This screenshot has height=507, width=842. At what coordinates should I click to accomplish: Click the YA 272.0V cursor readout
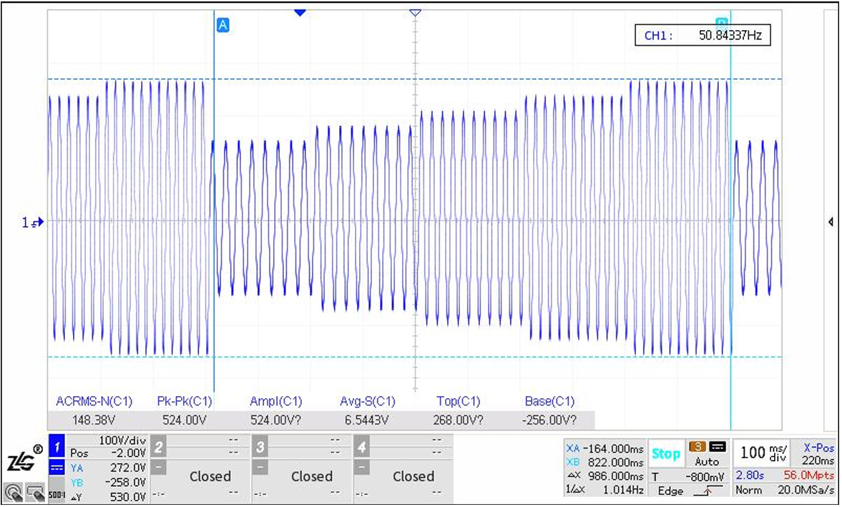tap(108, 468)
